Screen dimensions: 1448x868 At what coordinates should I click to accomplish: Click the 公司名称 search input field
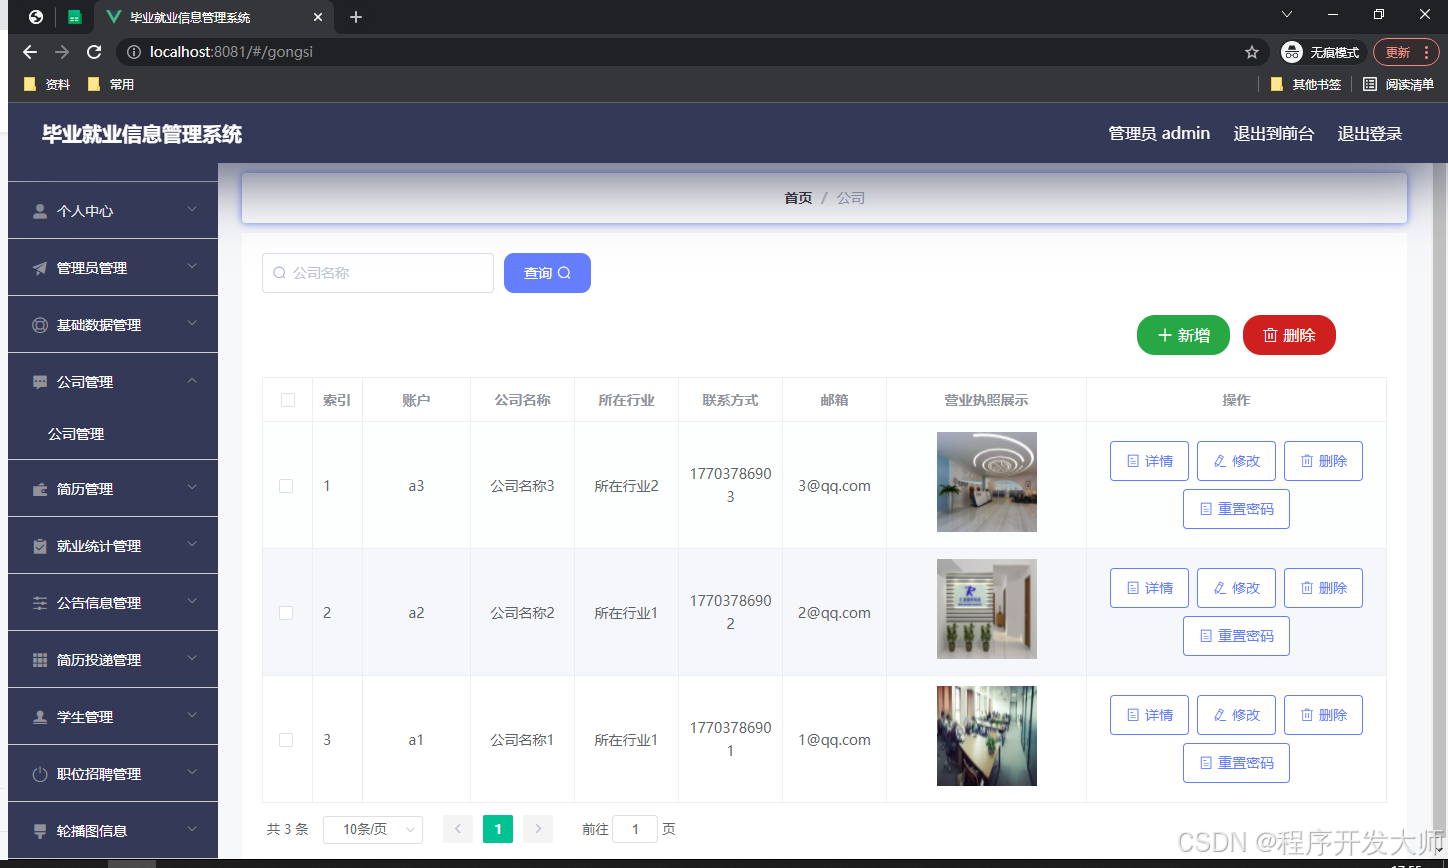coord(378,273)
